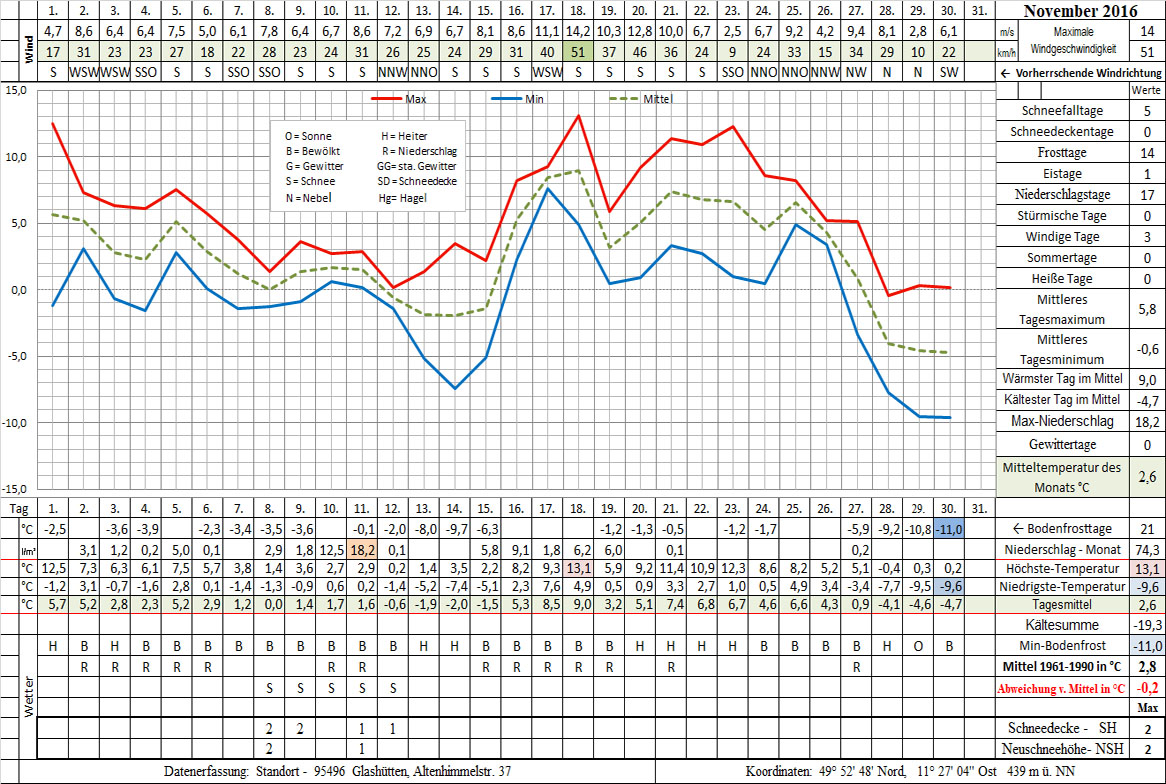Select the red Abweichung v. Mittel label
1166x784 pixels.
click(1060, 687)
